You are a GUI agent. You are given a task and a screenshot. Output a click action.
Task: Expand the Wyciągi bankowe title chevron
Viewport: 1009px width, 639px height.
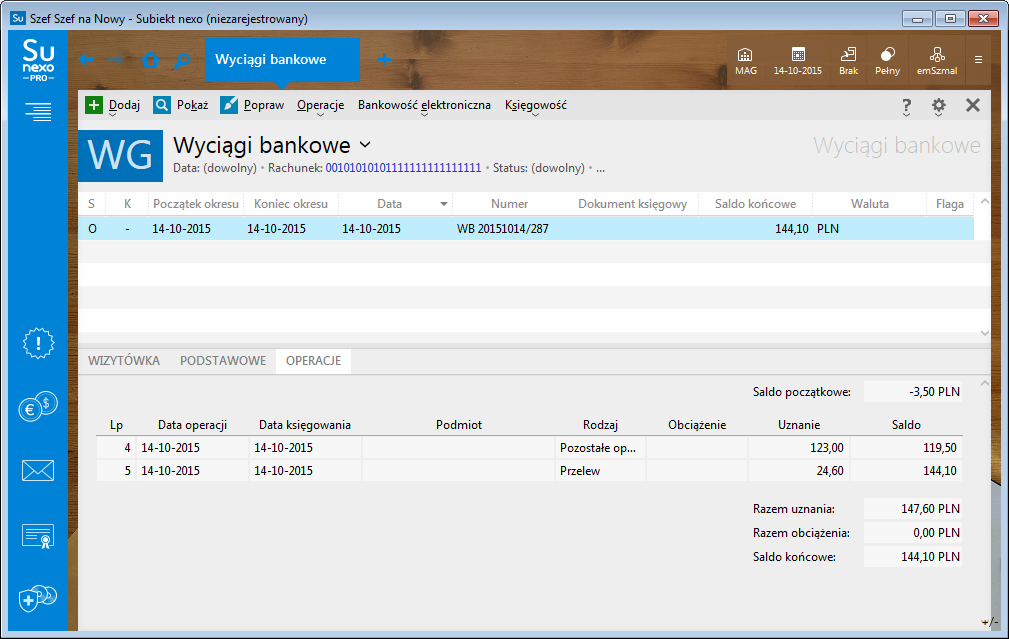click(365, 145)
